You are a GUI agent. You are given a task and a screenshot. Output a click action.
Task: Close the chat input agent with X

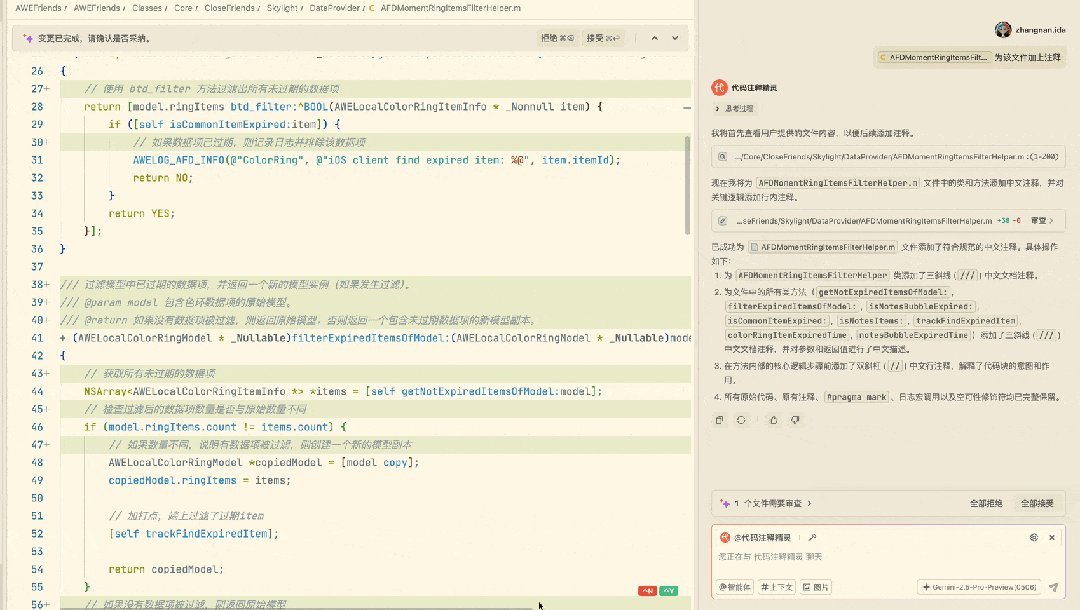tap(1053, 537)
